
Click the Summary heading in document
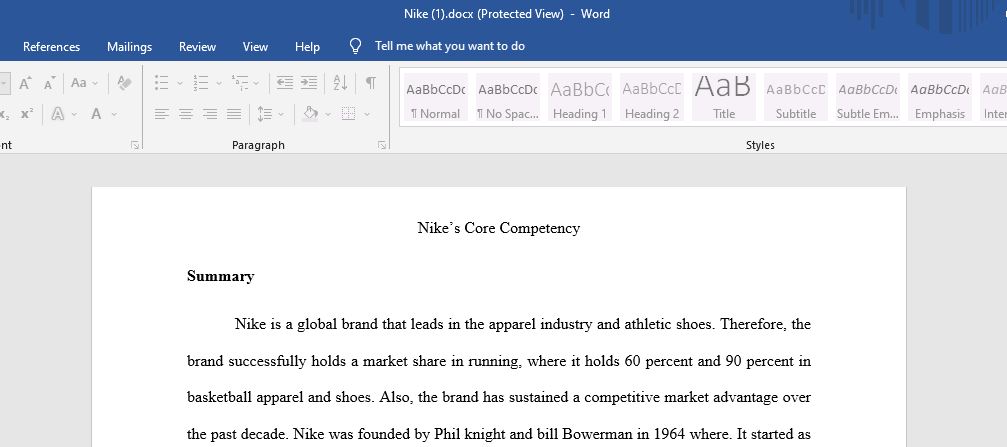tap(220, 276)
